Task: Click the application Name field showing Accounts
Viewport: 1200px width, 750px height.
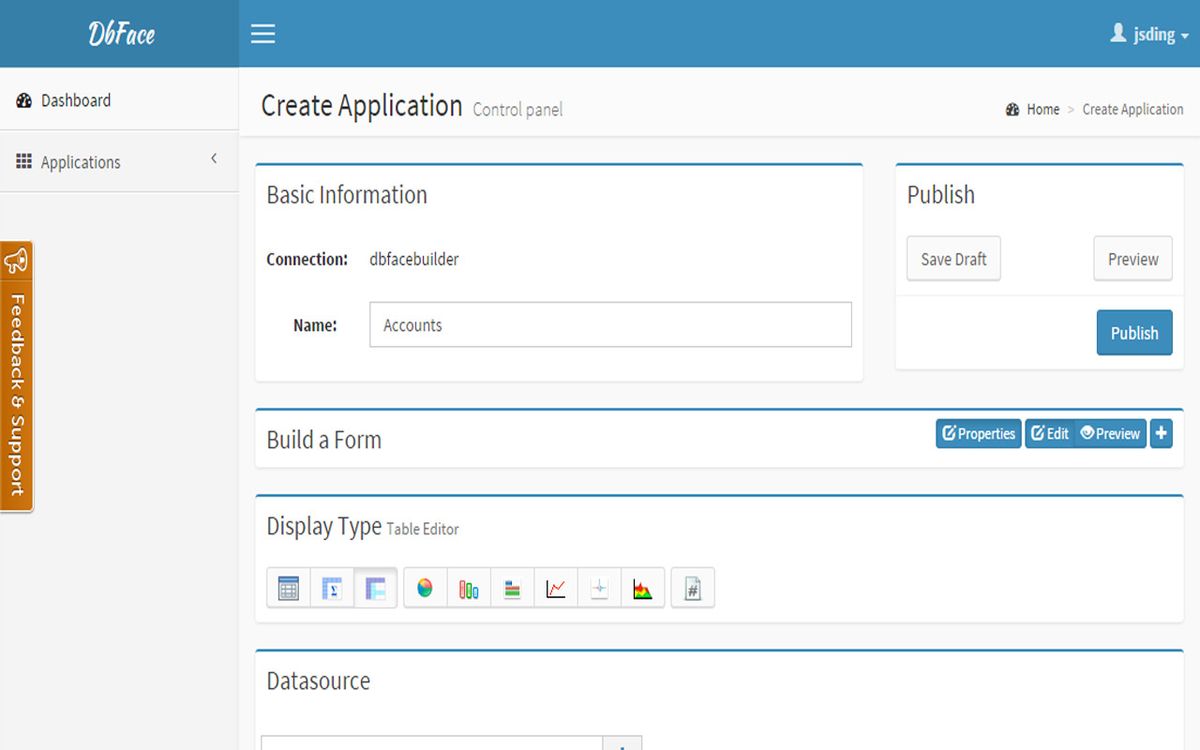Action: click(610, 325)
